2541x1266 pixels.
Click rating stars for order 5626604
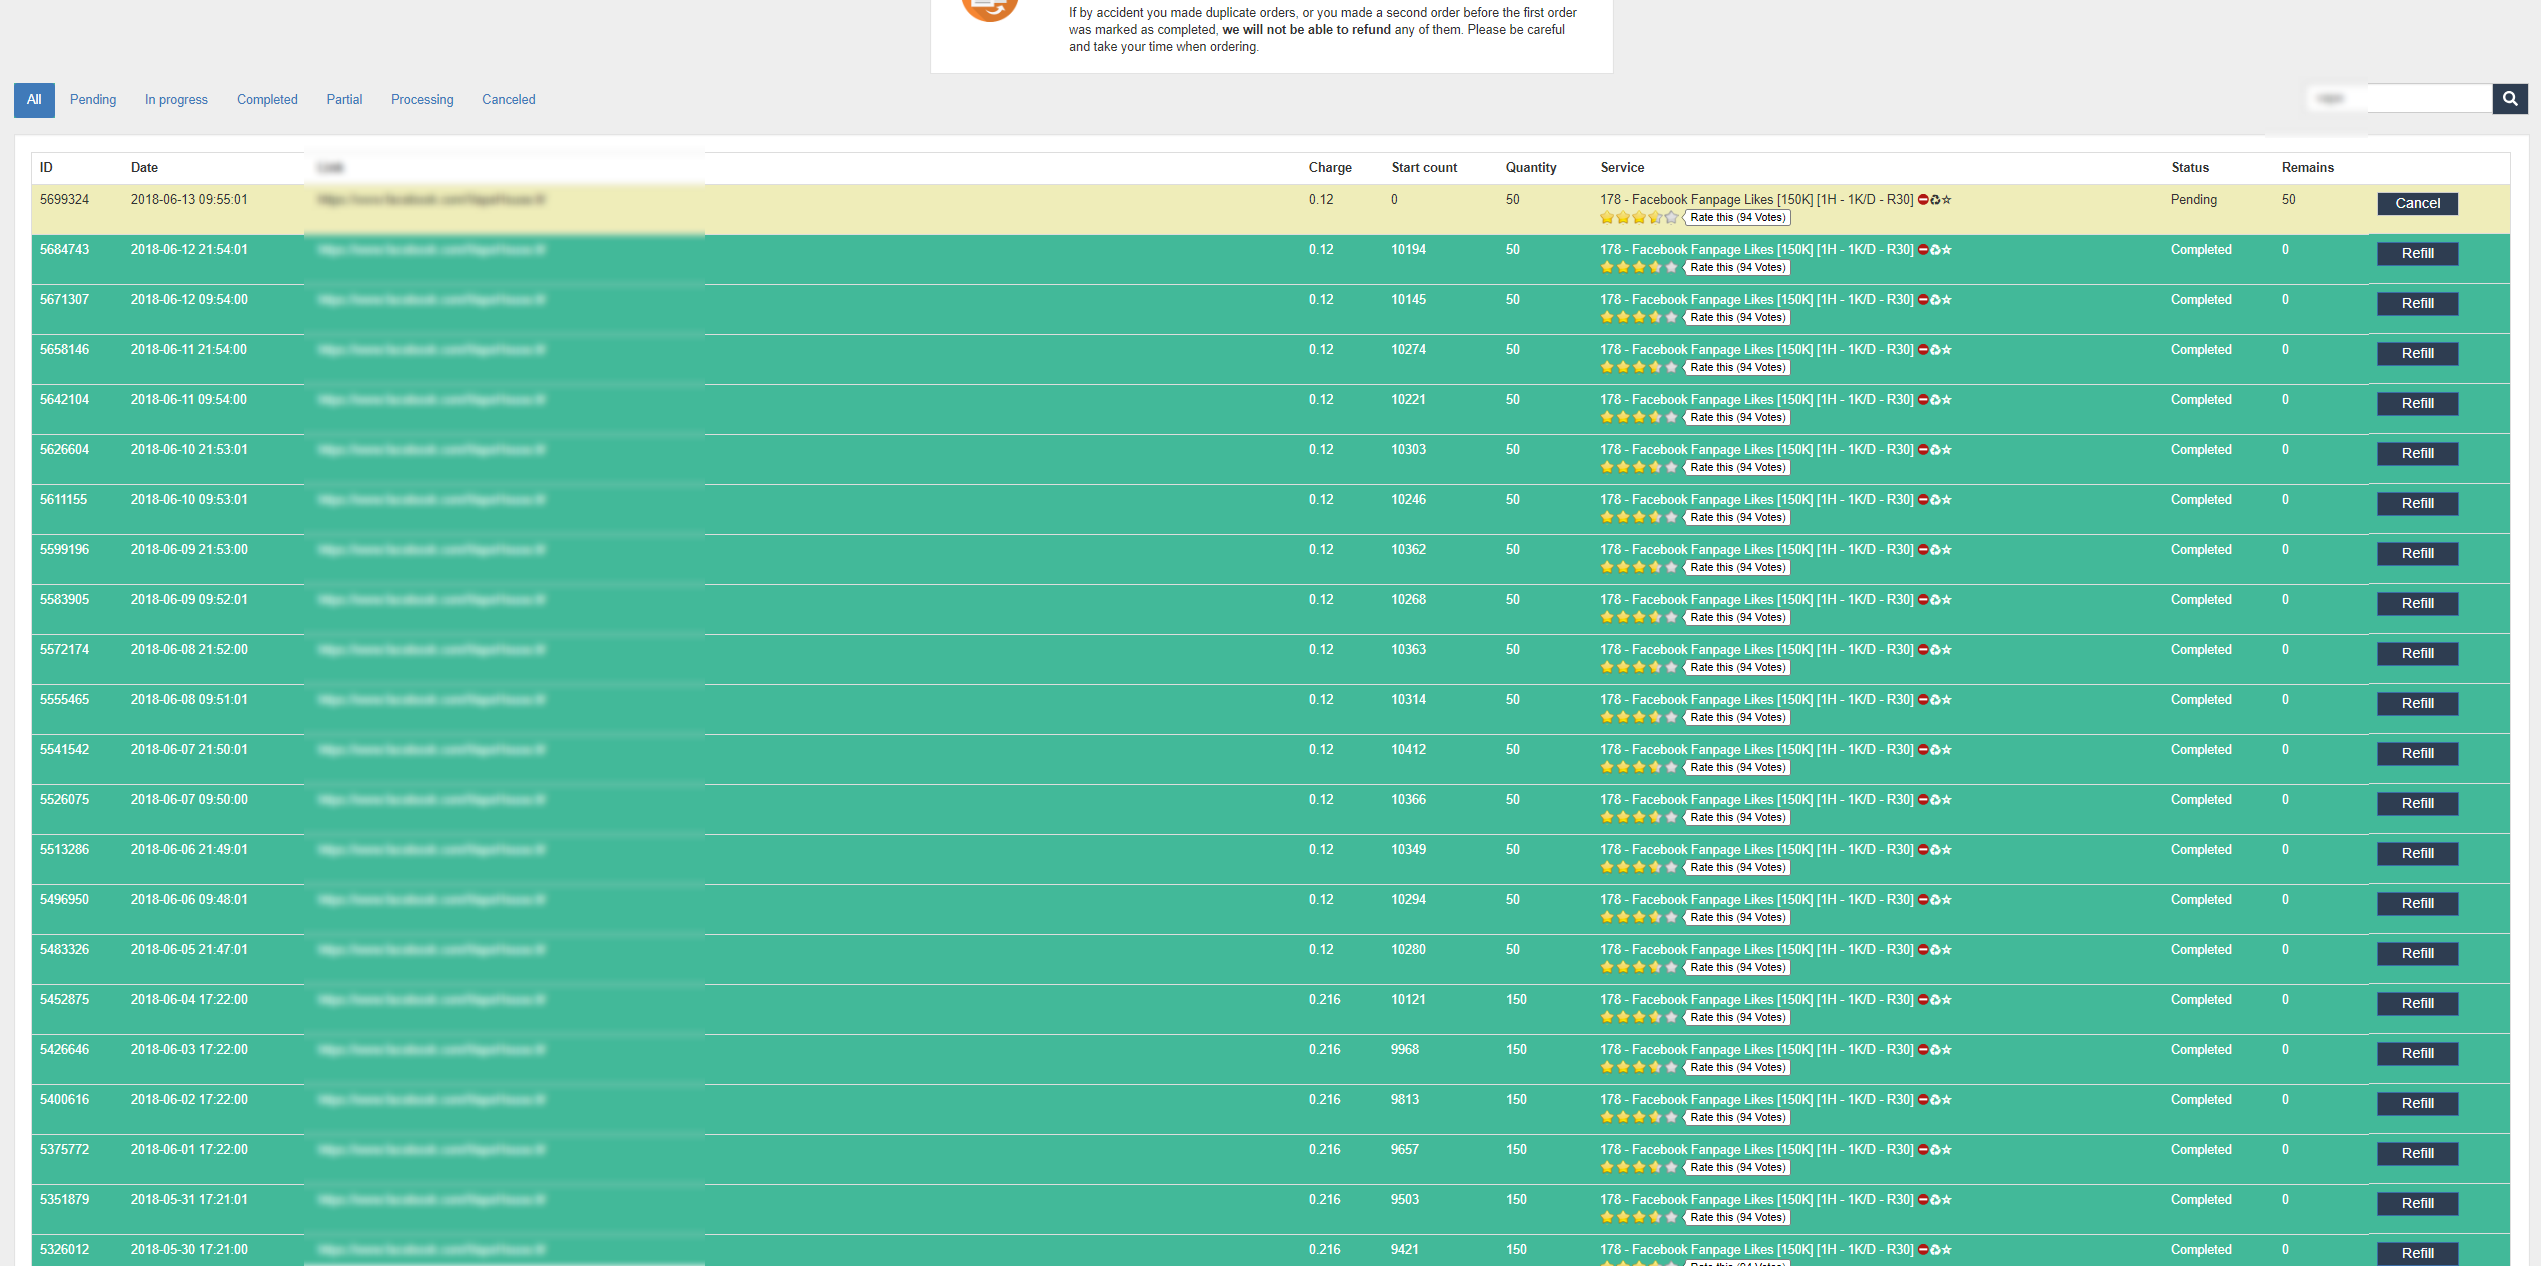coord(1639,467)
